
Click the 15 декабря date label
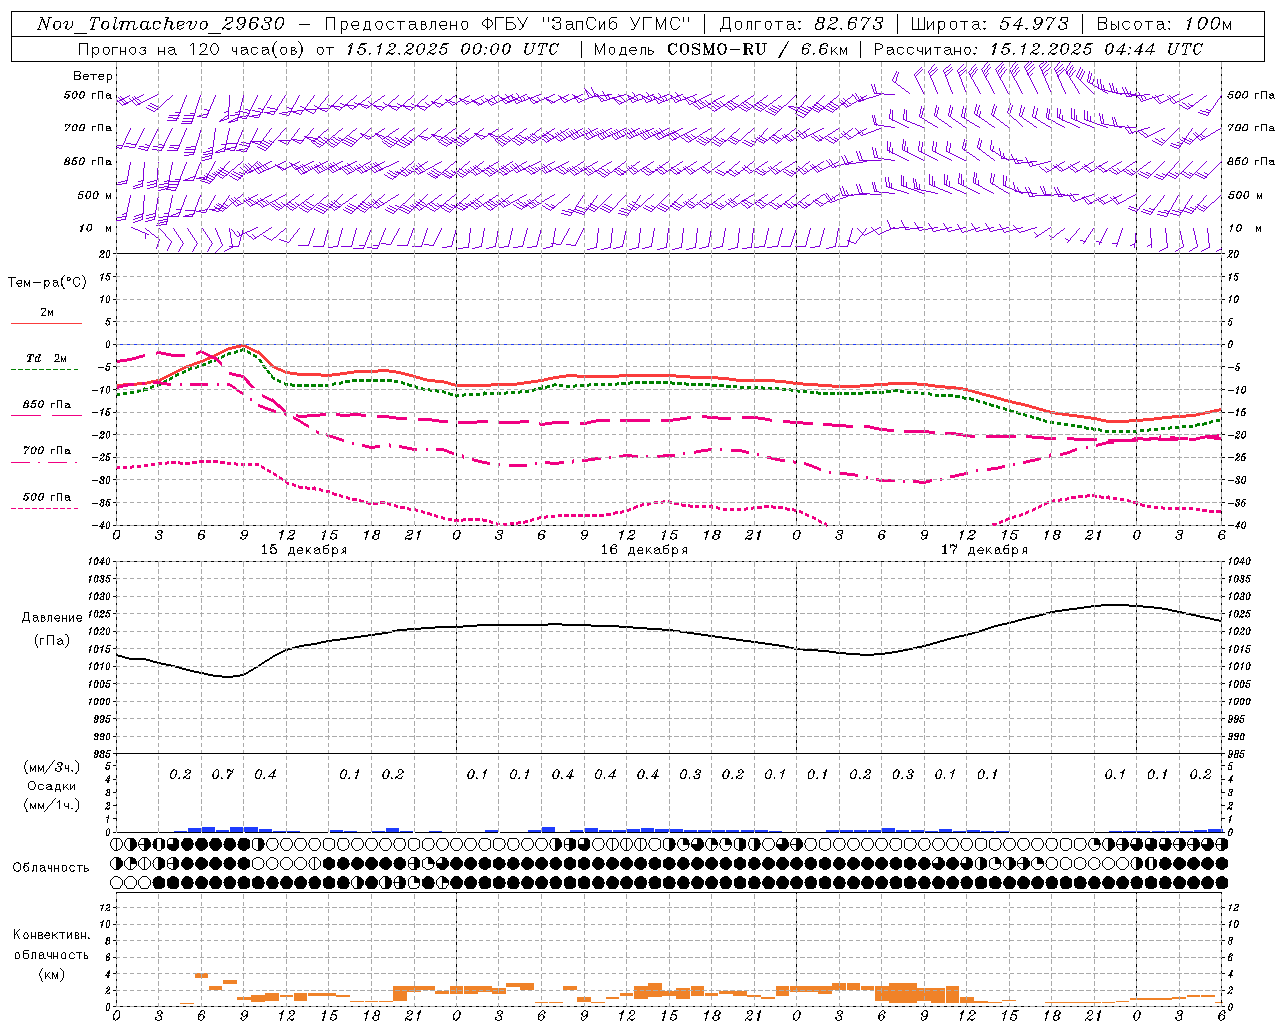304,549
